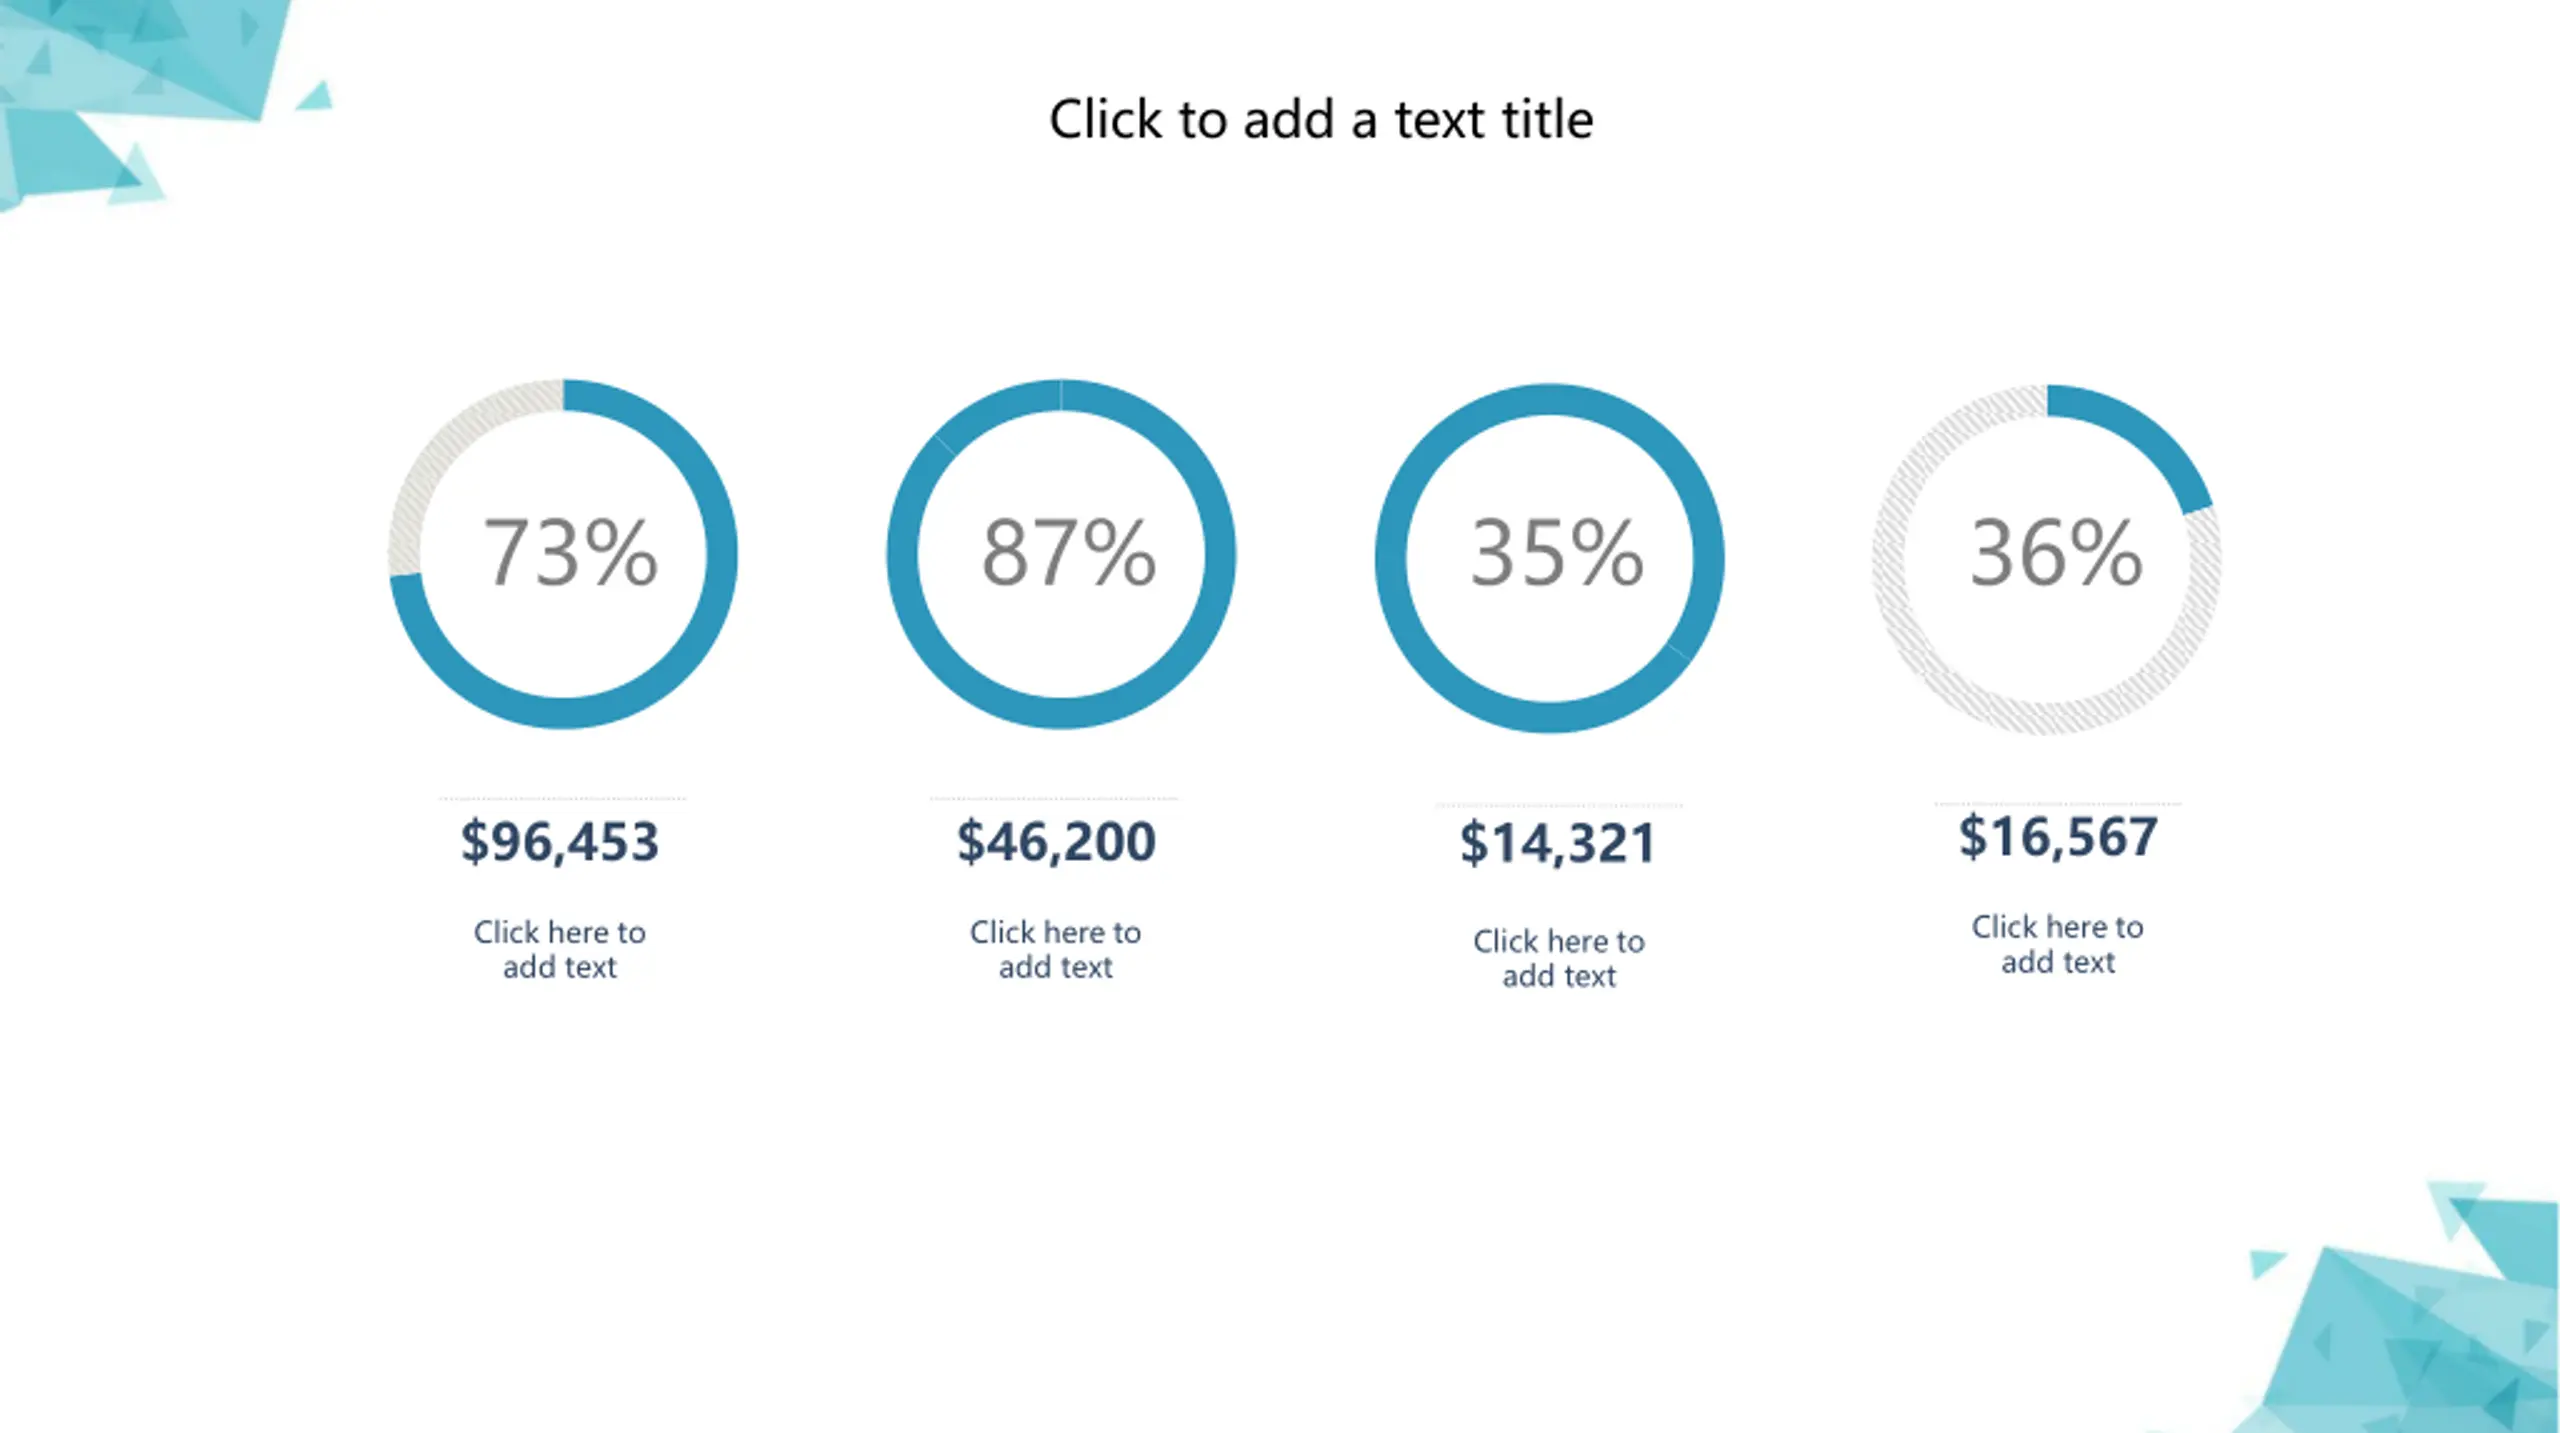This screenshot has width=2560, height=1433.
Task: Select the $96,453 amount text
Action: pos(560,841)
